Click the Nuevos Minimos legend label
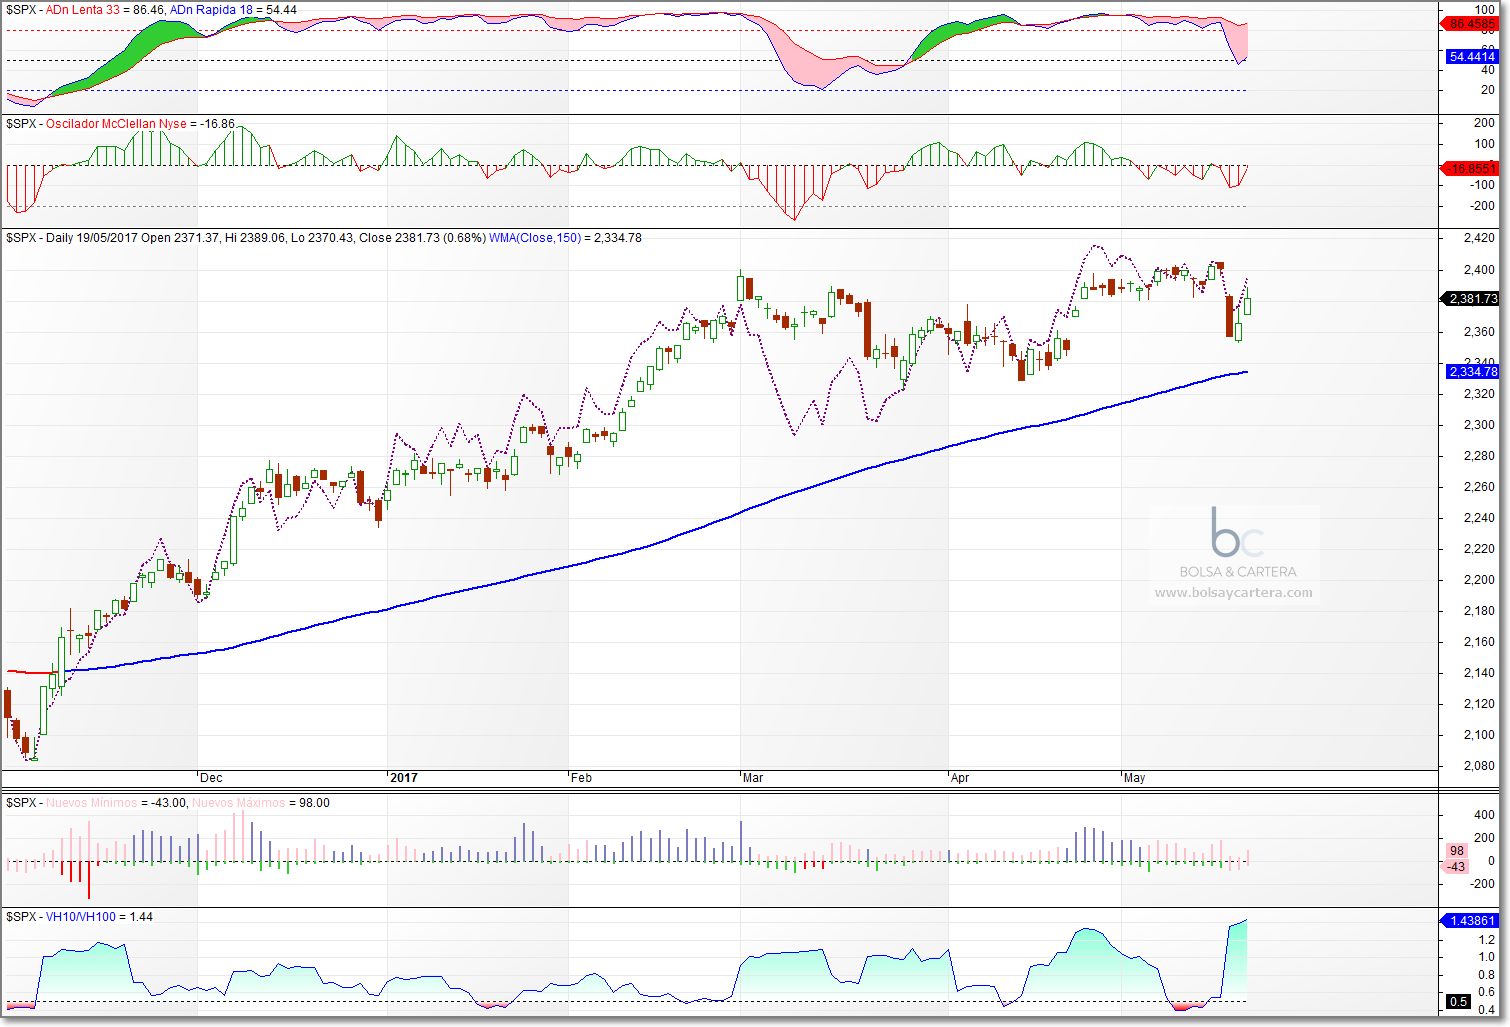 point(93,803)
